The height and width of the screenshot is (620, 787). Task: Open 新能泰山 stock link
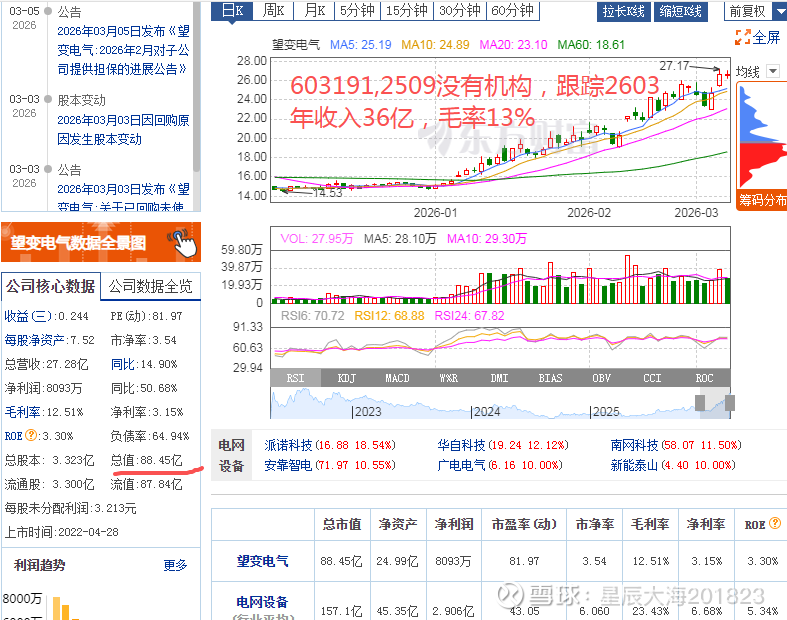[x=634, y=465]
